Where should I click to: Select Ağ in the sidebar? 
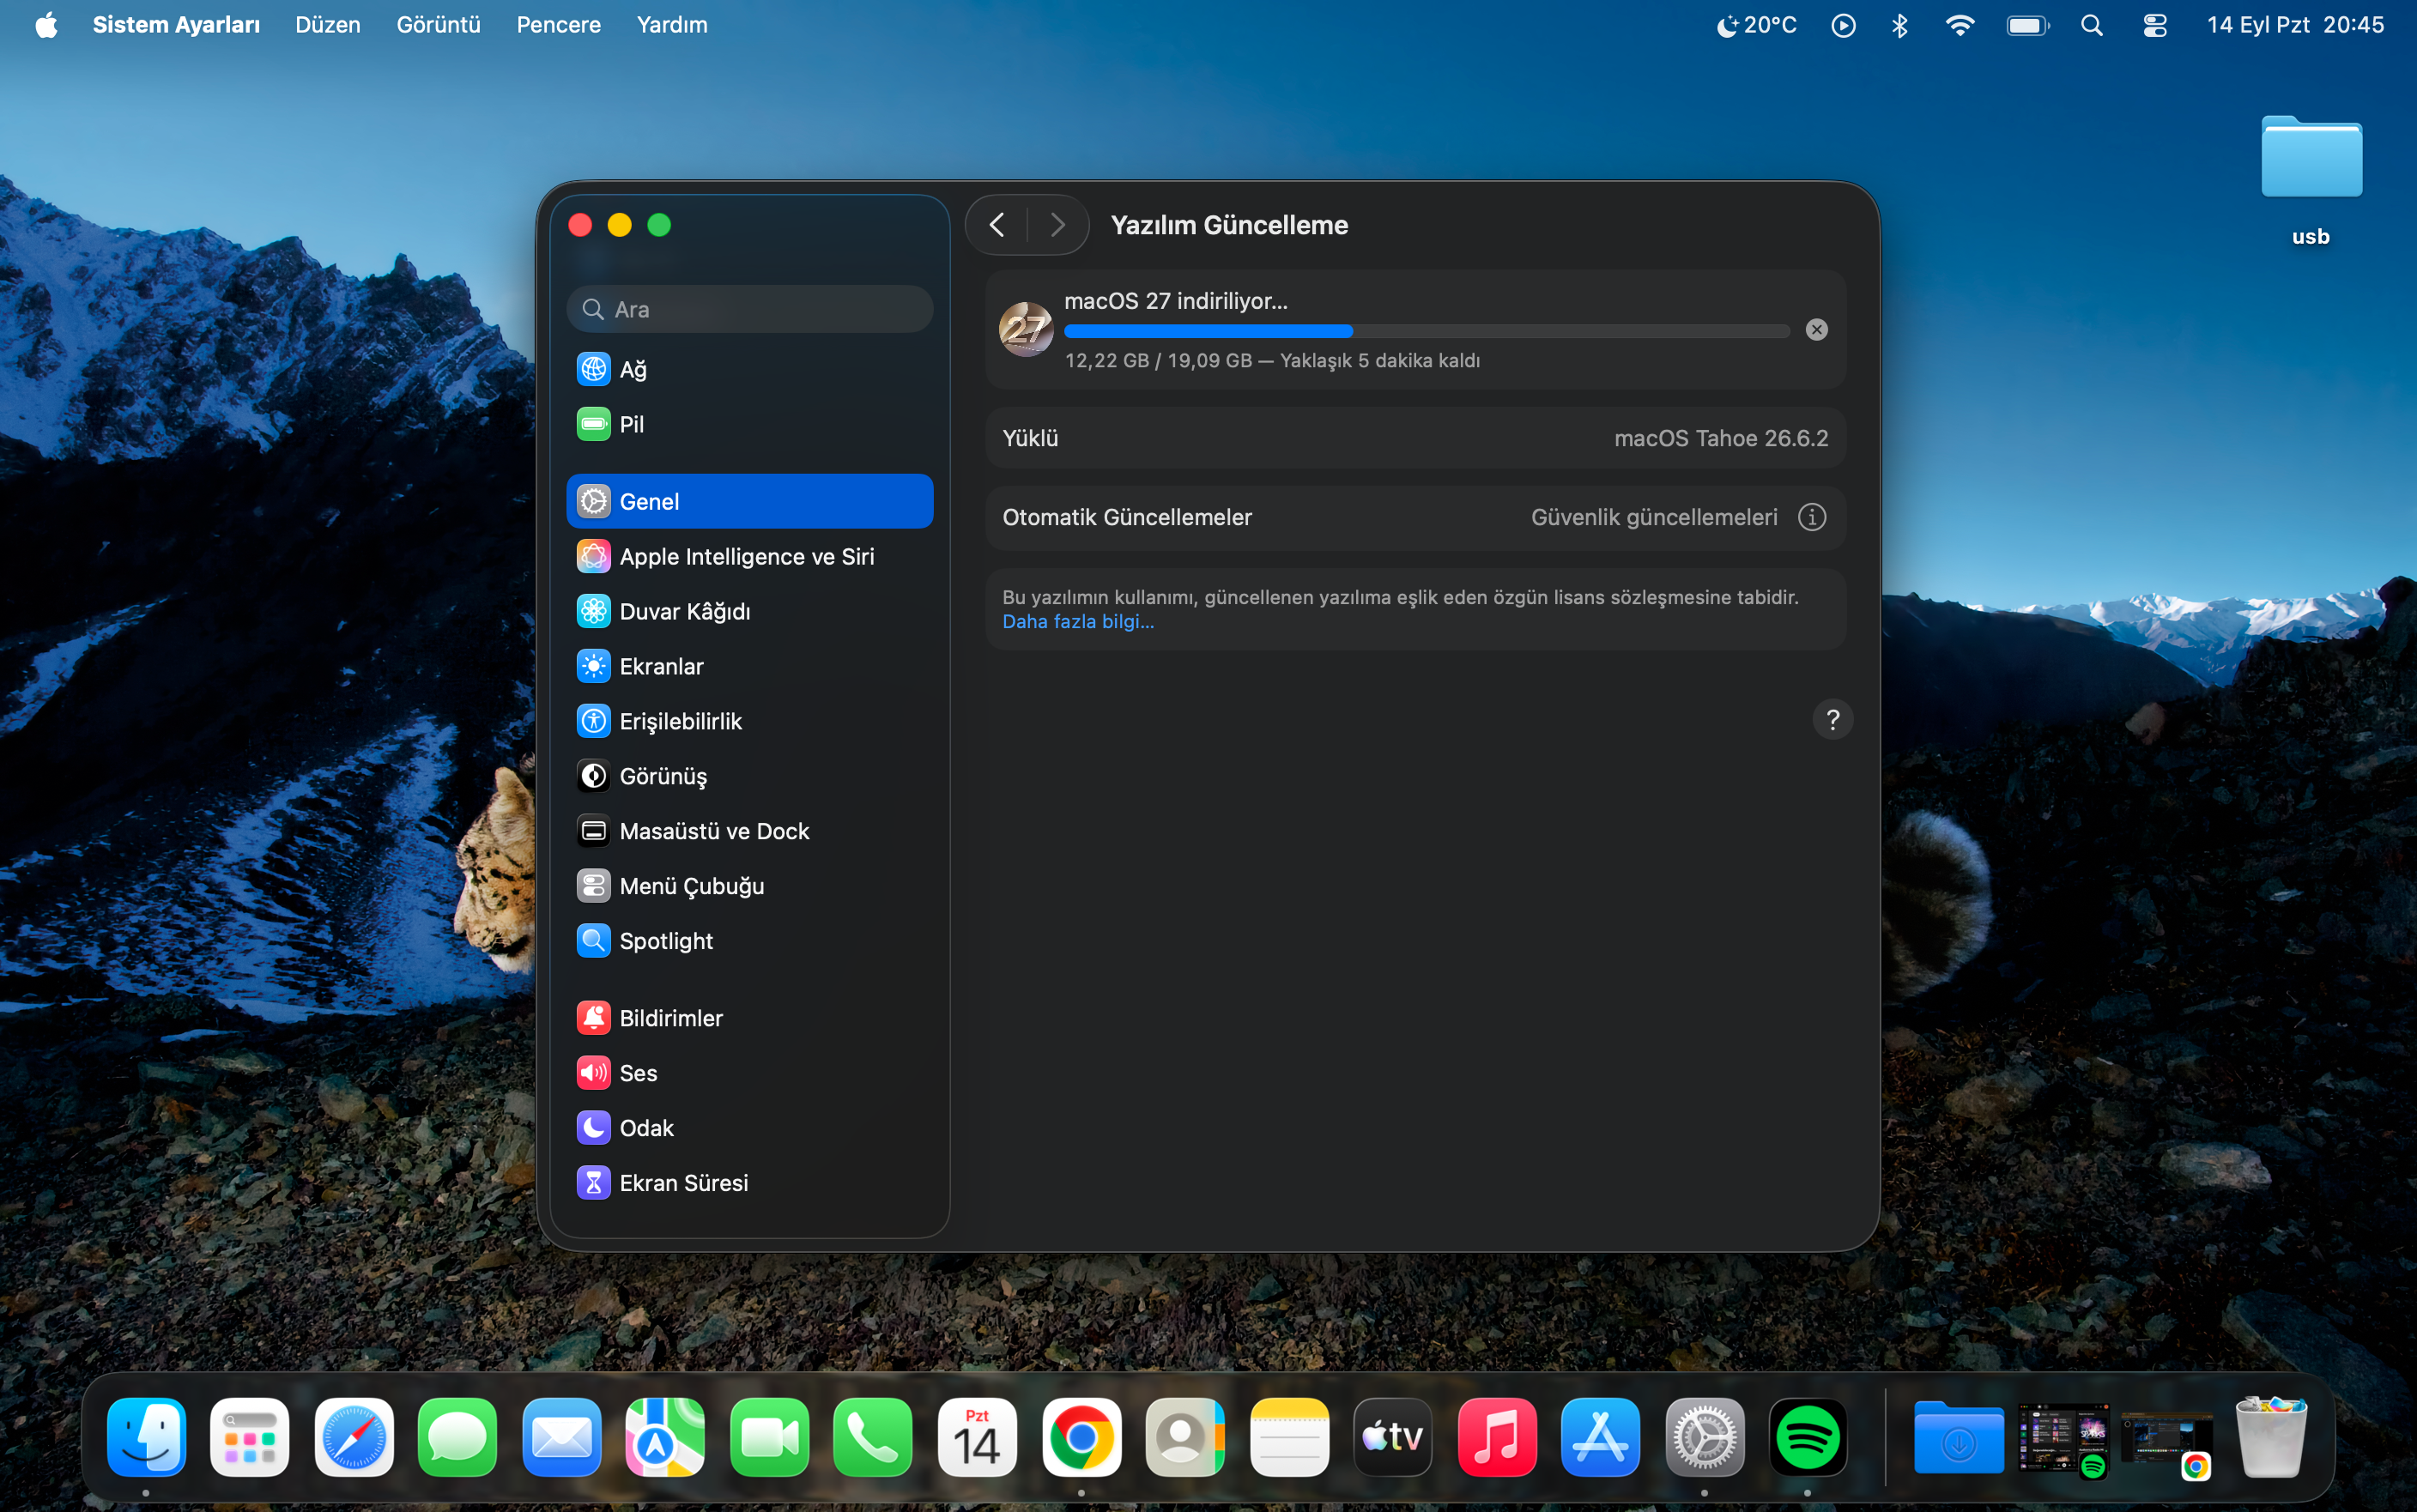tap(749, 369)
